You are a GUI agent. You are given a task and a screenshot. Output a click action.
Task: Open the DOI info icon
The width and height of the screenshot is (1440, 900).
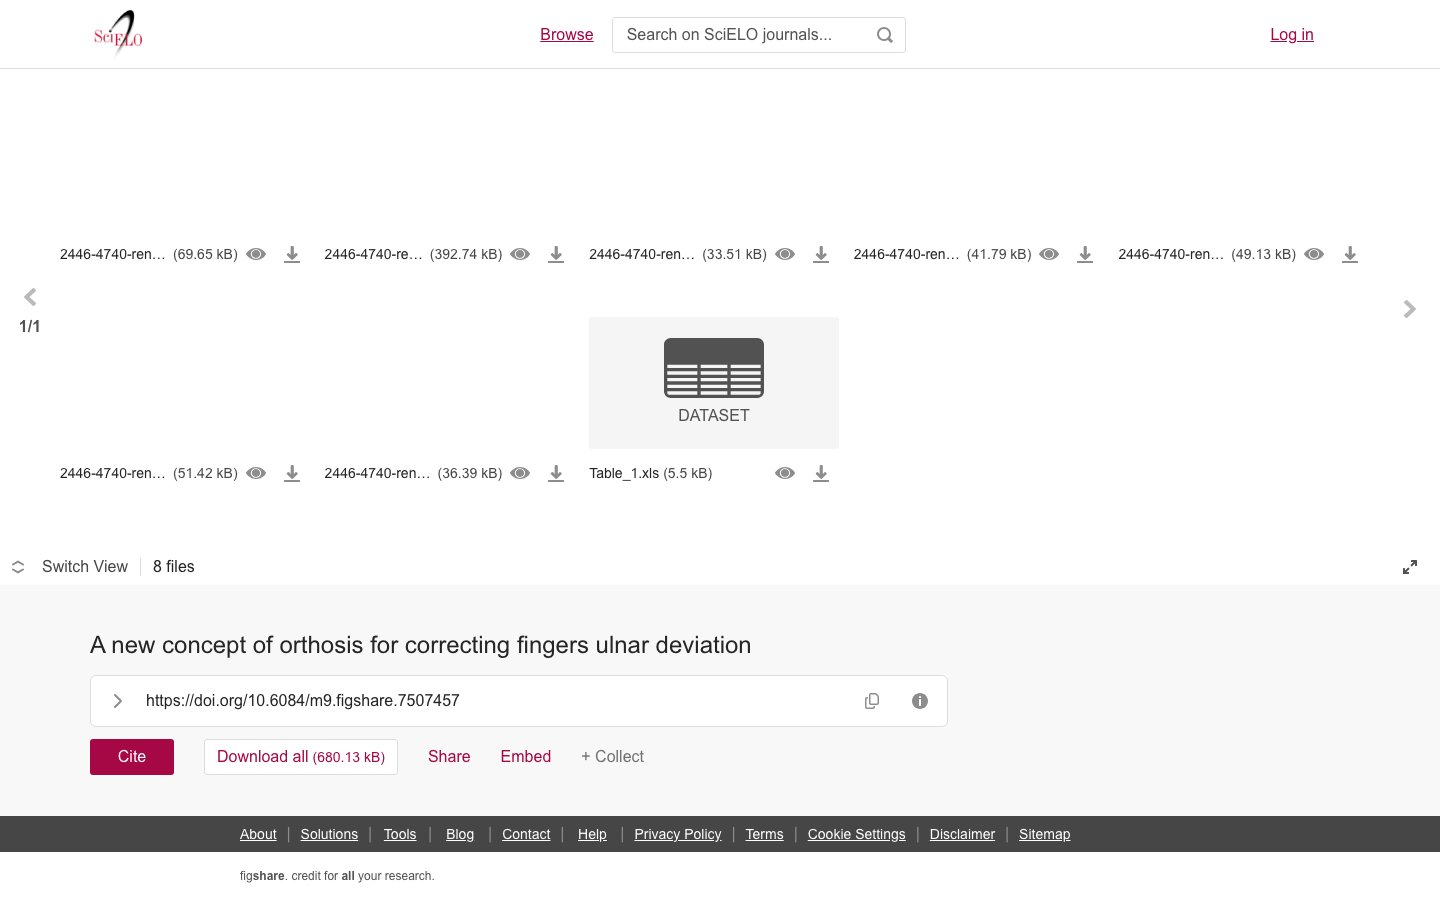[920, 701]
